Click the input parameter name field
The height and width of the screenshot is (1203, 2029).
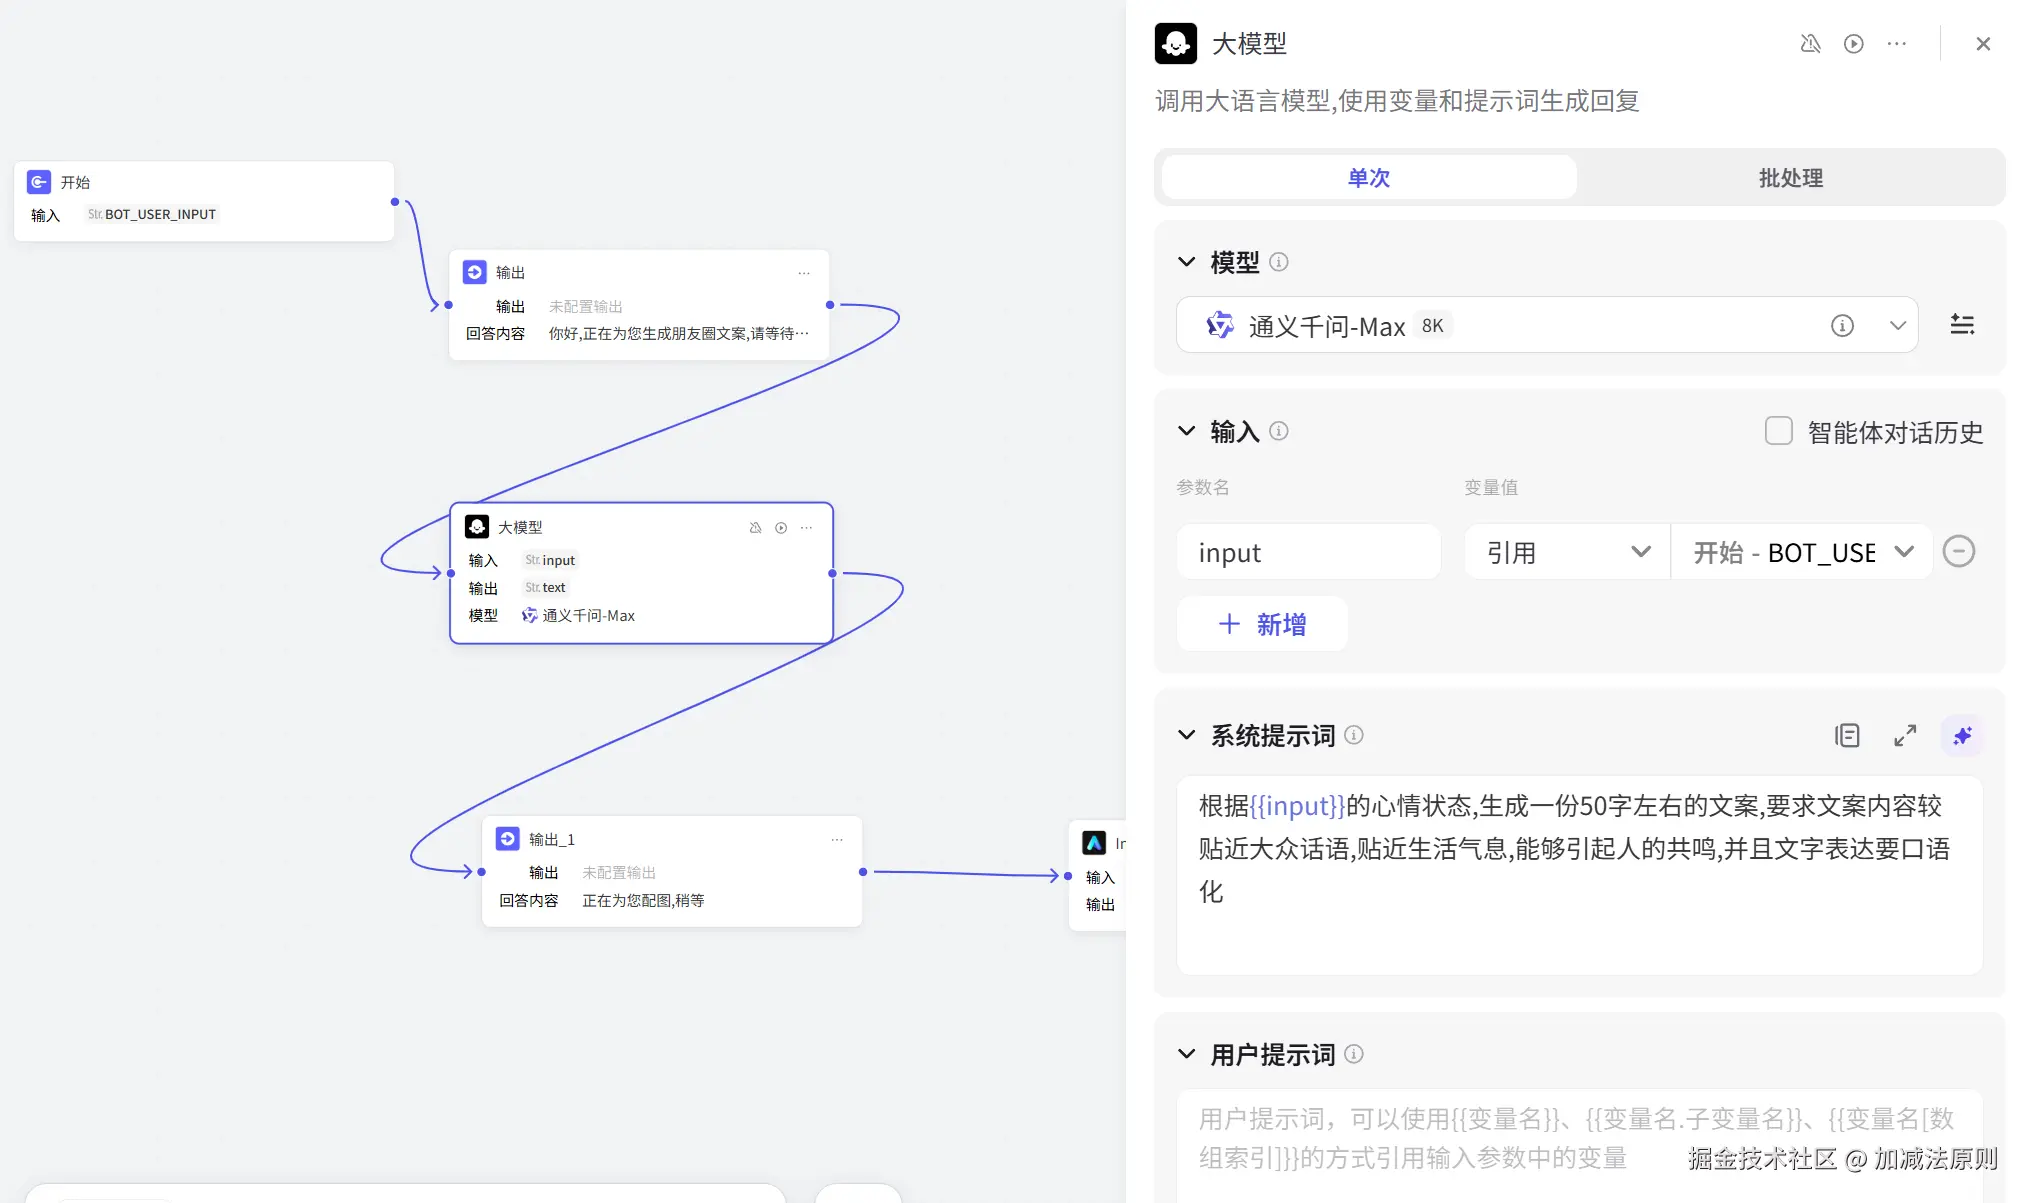click(x=1308, y=551)
